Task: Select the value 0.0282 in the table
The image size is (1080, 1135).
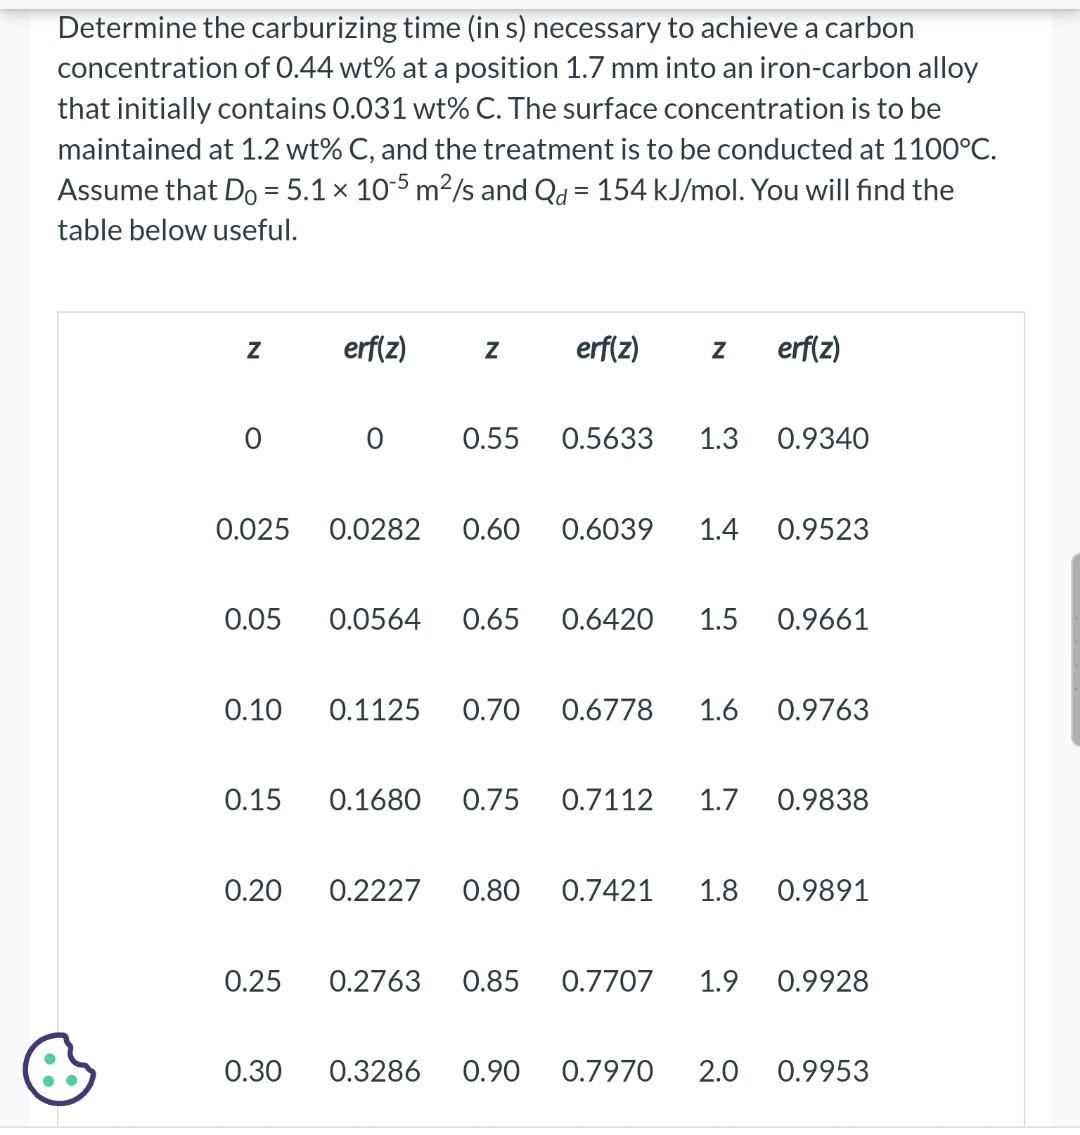Action: [x=375, y=529]
